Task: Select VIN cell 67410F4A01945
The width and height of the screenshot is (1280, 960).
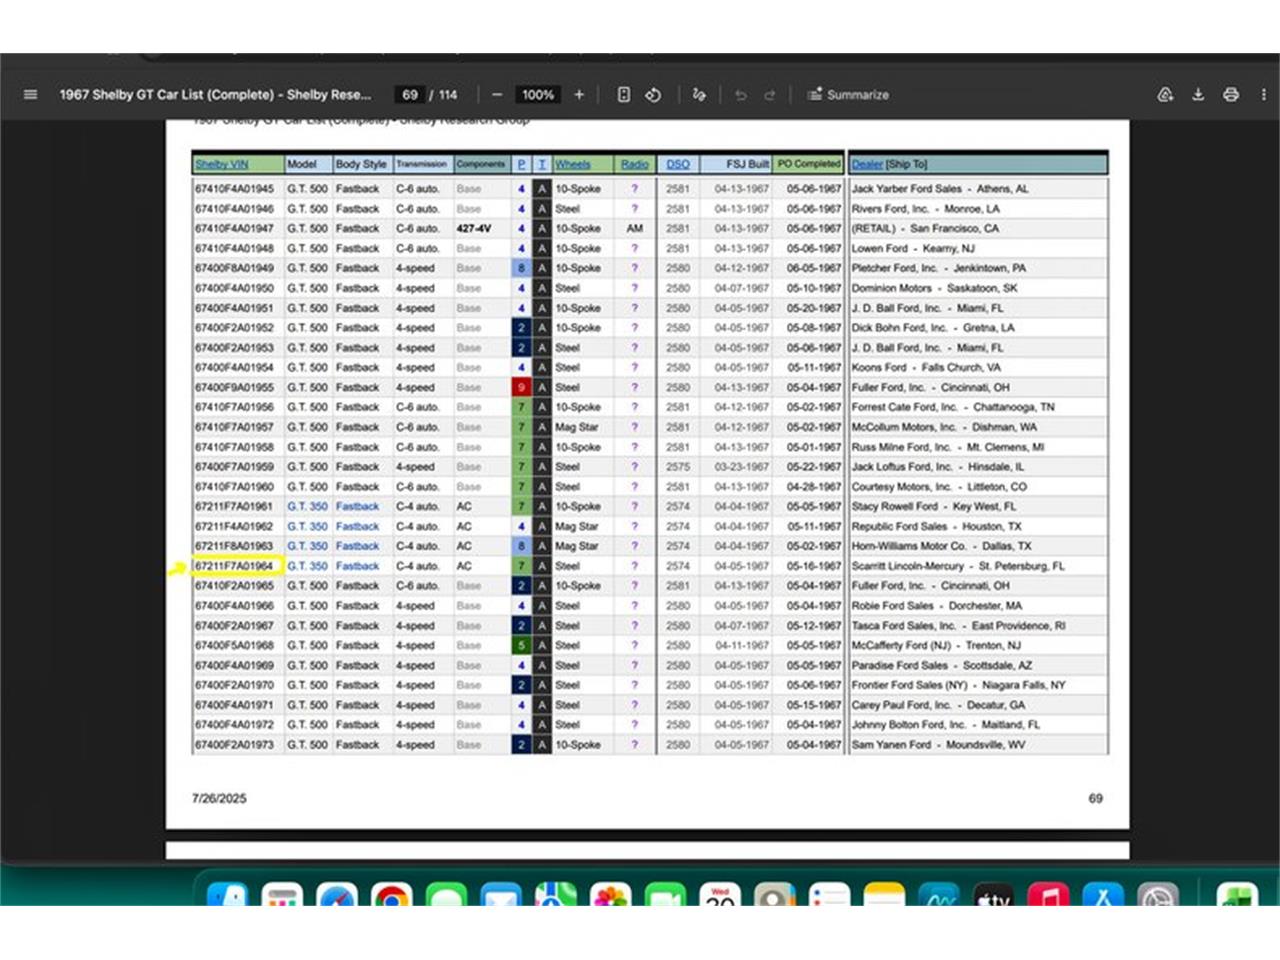Action: (238, 189)
